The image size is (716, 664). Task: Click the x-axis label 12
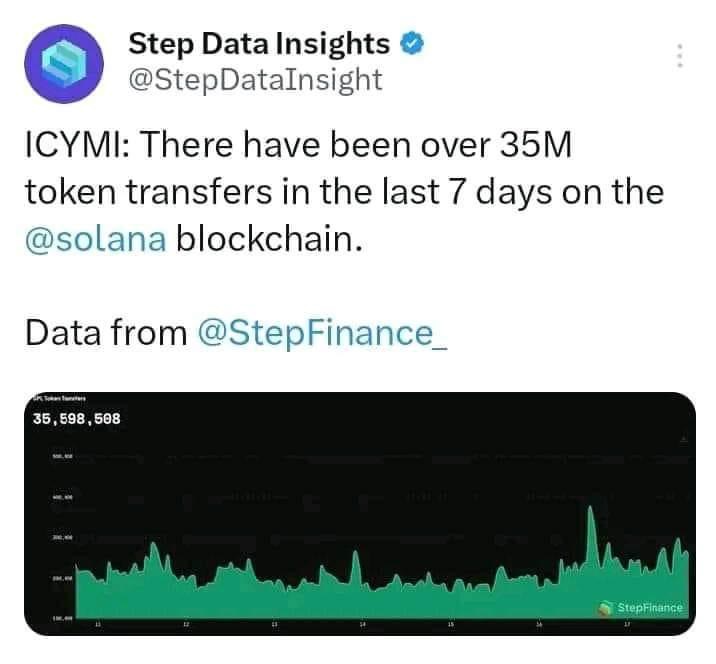pyautogui.click(x=186, y=625)
